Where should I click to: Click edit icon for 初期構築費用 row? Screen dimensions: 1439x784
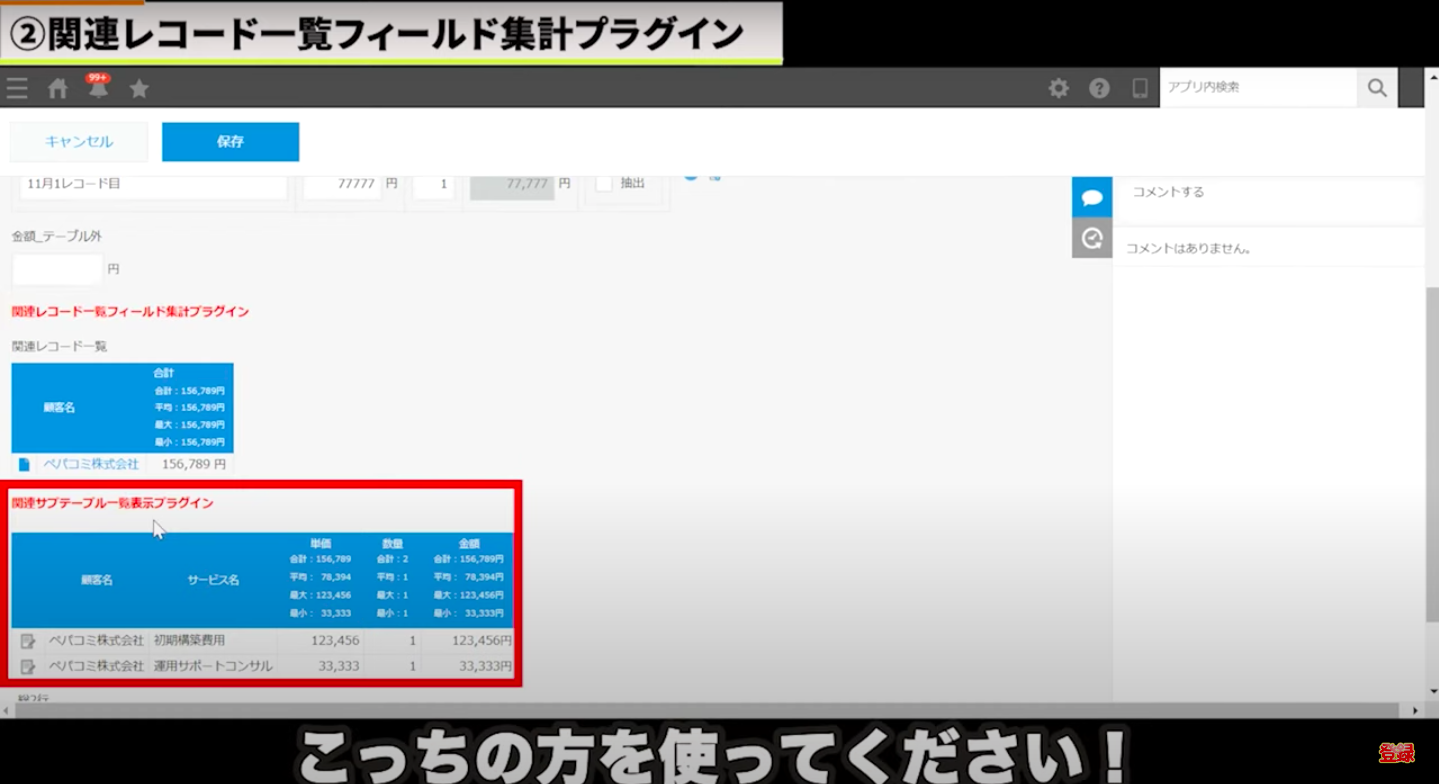(28, 641)
